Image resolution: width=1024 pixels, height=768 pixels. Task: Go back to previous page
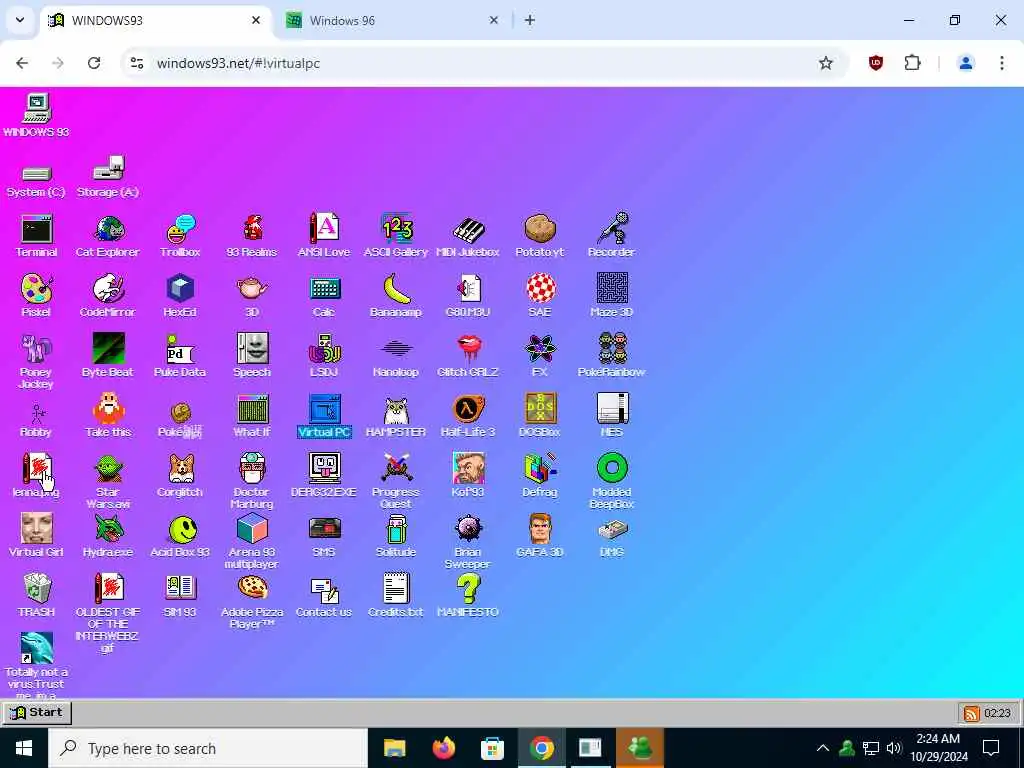click(x=22, y=63)
